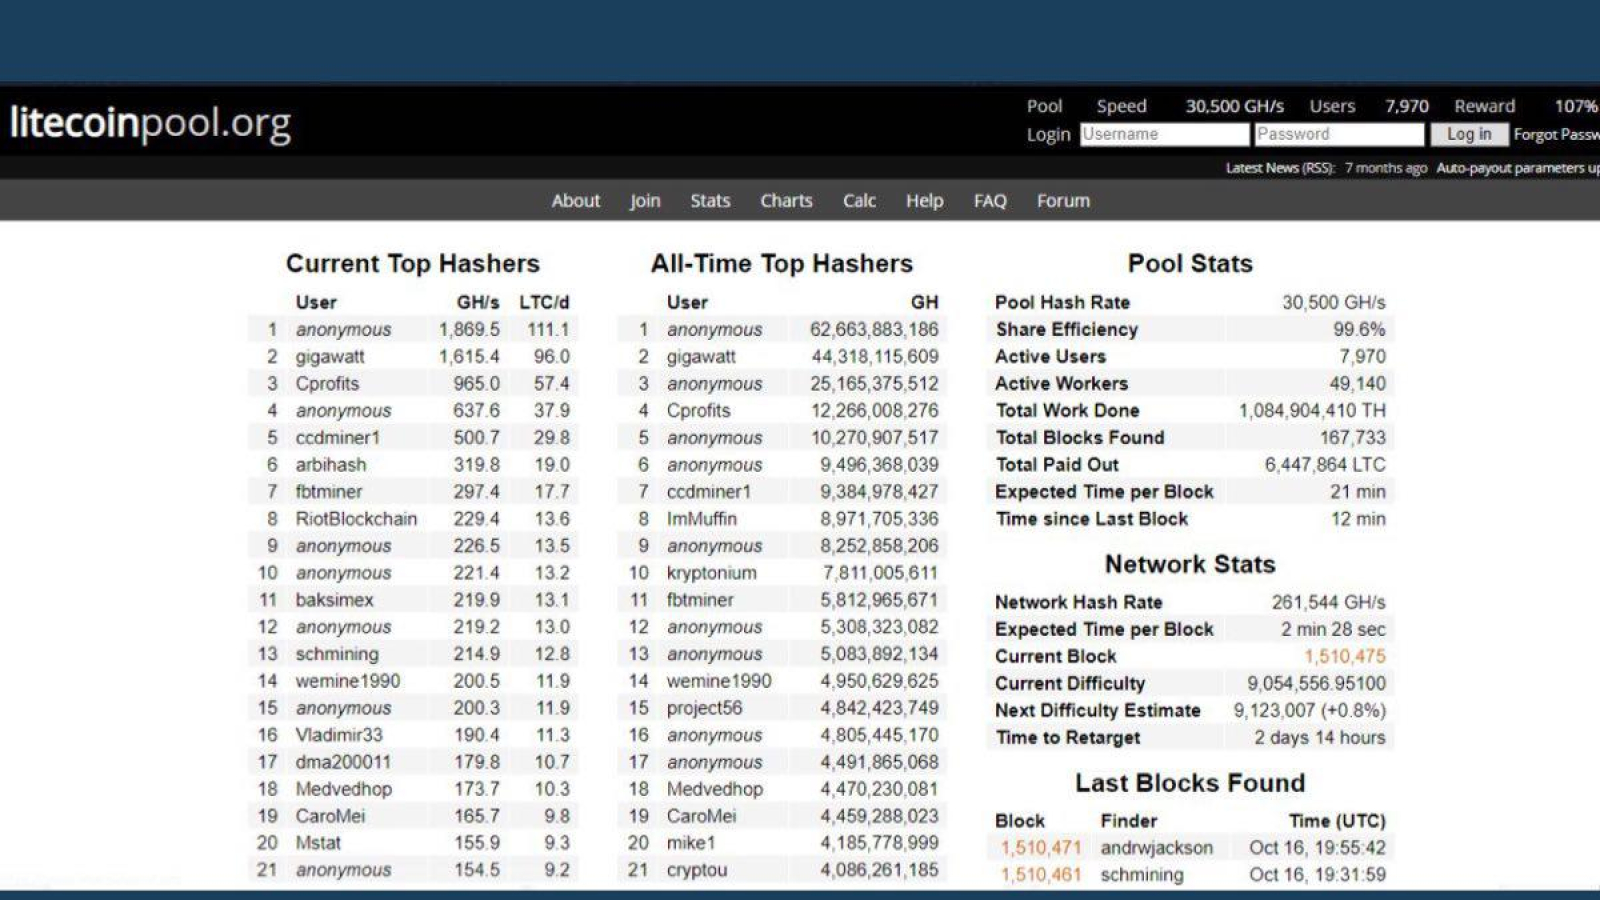The image size is (1600, 900).
Task: Select dma200011 in Current Top Hashers
Action: 343,762
